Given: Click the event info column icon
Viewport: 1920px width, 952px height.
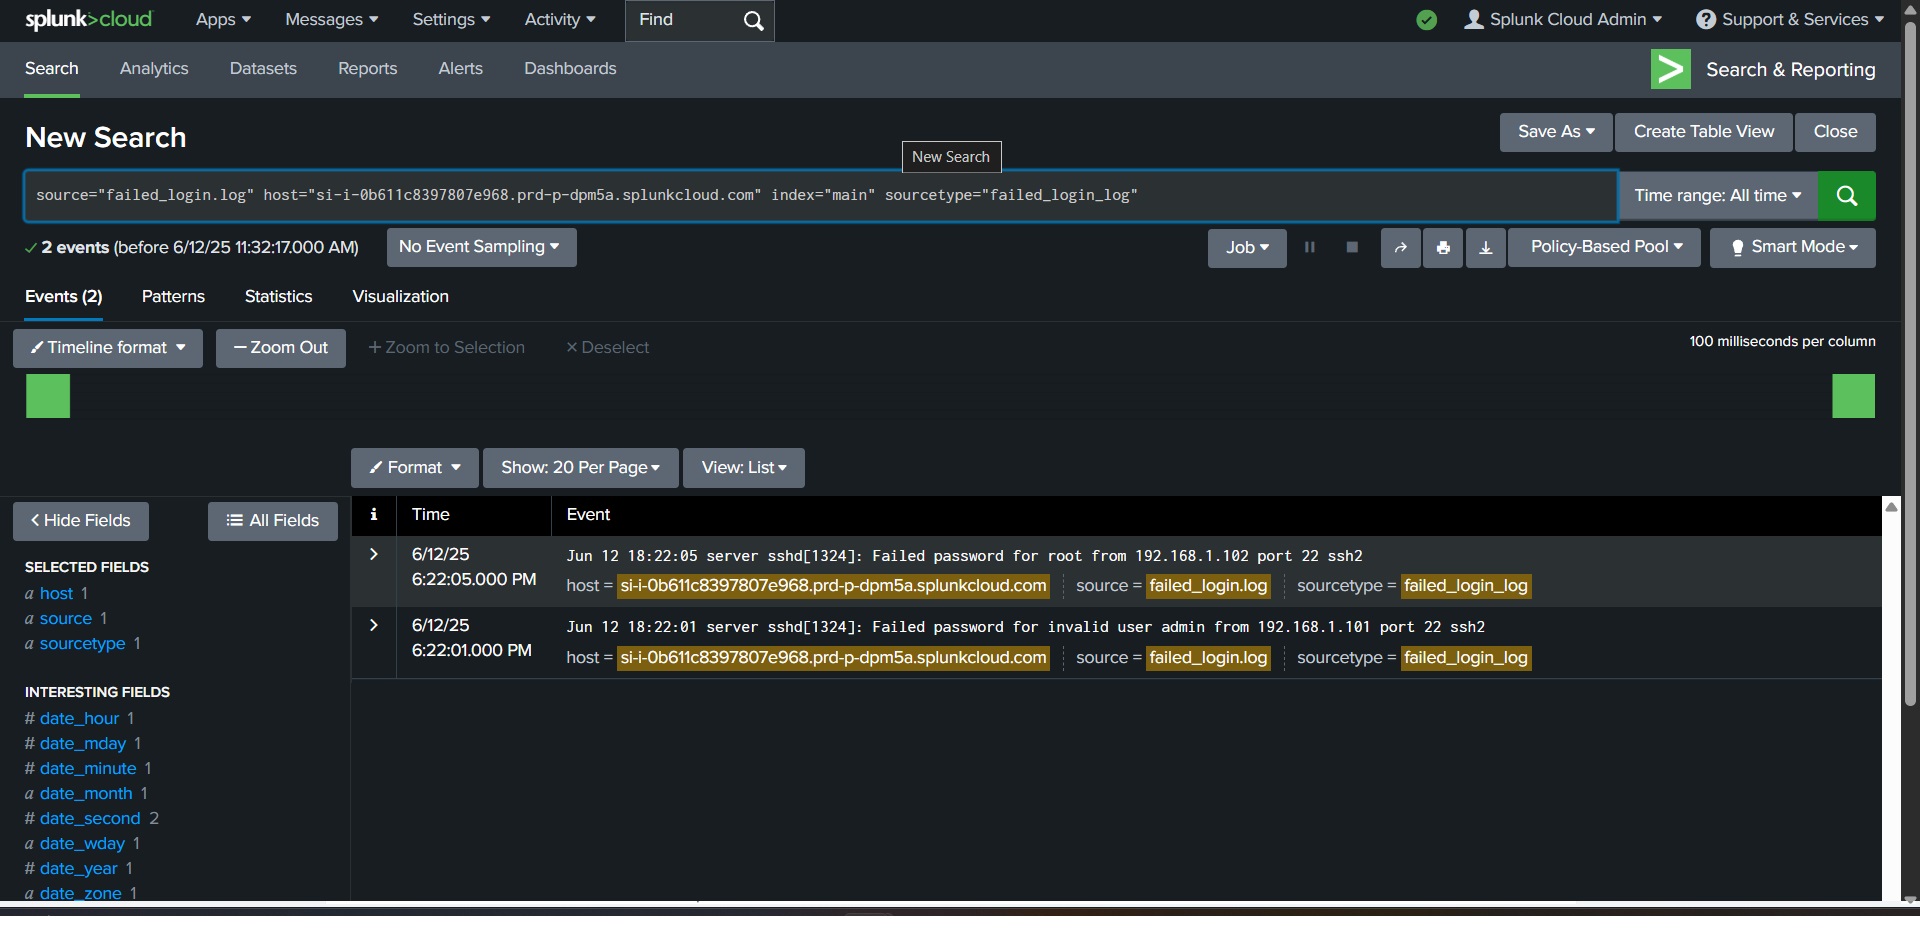Looking at the screenshot, I should [x=374, y=514].
